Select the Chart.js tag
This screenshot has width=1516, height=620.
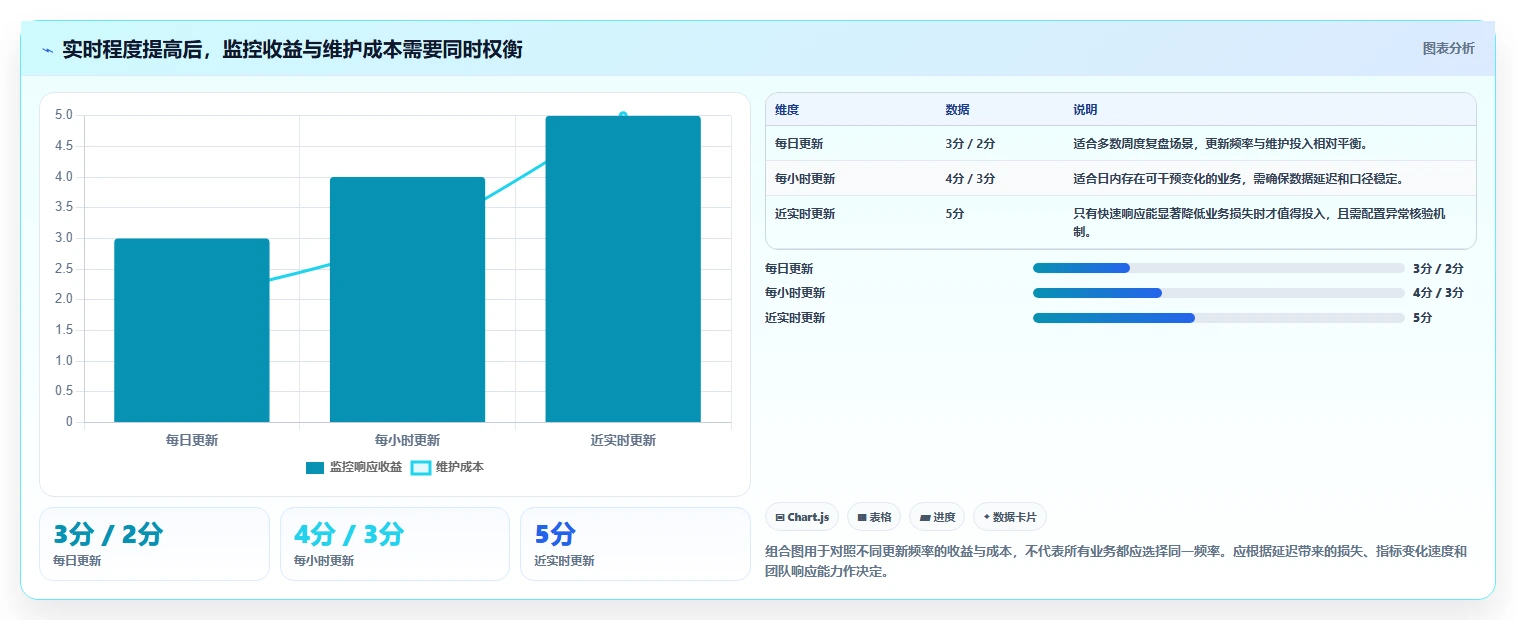[802, 517]
